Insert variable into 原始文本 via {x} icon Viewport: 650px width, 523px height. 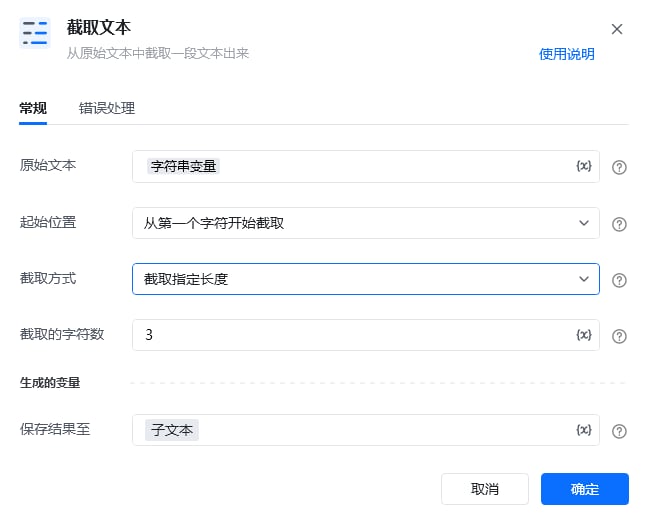584,166
